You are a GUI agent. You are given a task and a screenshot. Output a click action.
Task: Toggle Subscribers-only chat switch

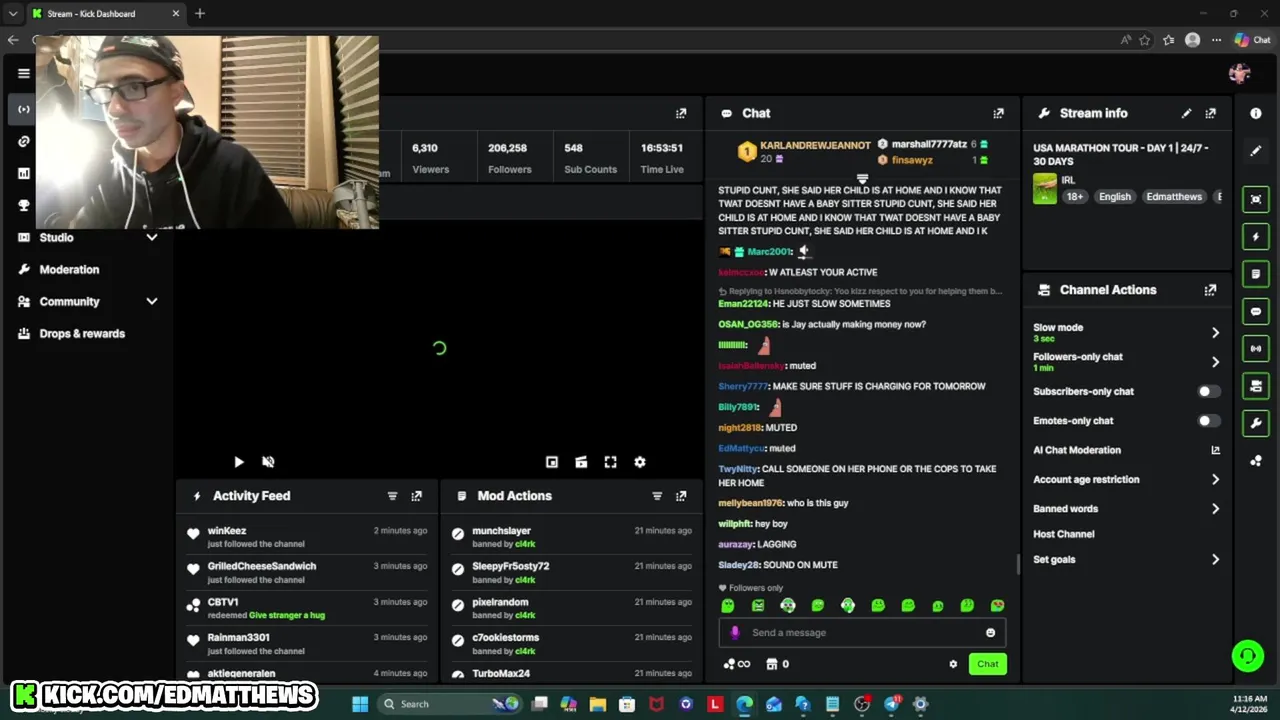coord(1208,391)
